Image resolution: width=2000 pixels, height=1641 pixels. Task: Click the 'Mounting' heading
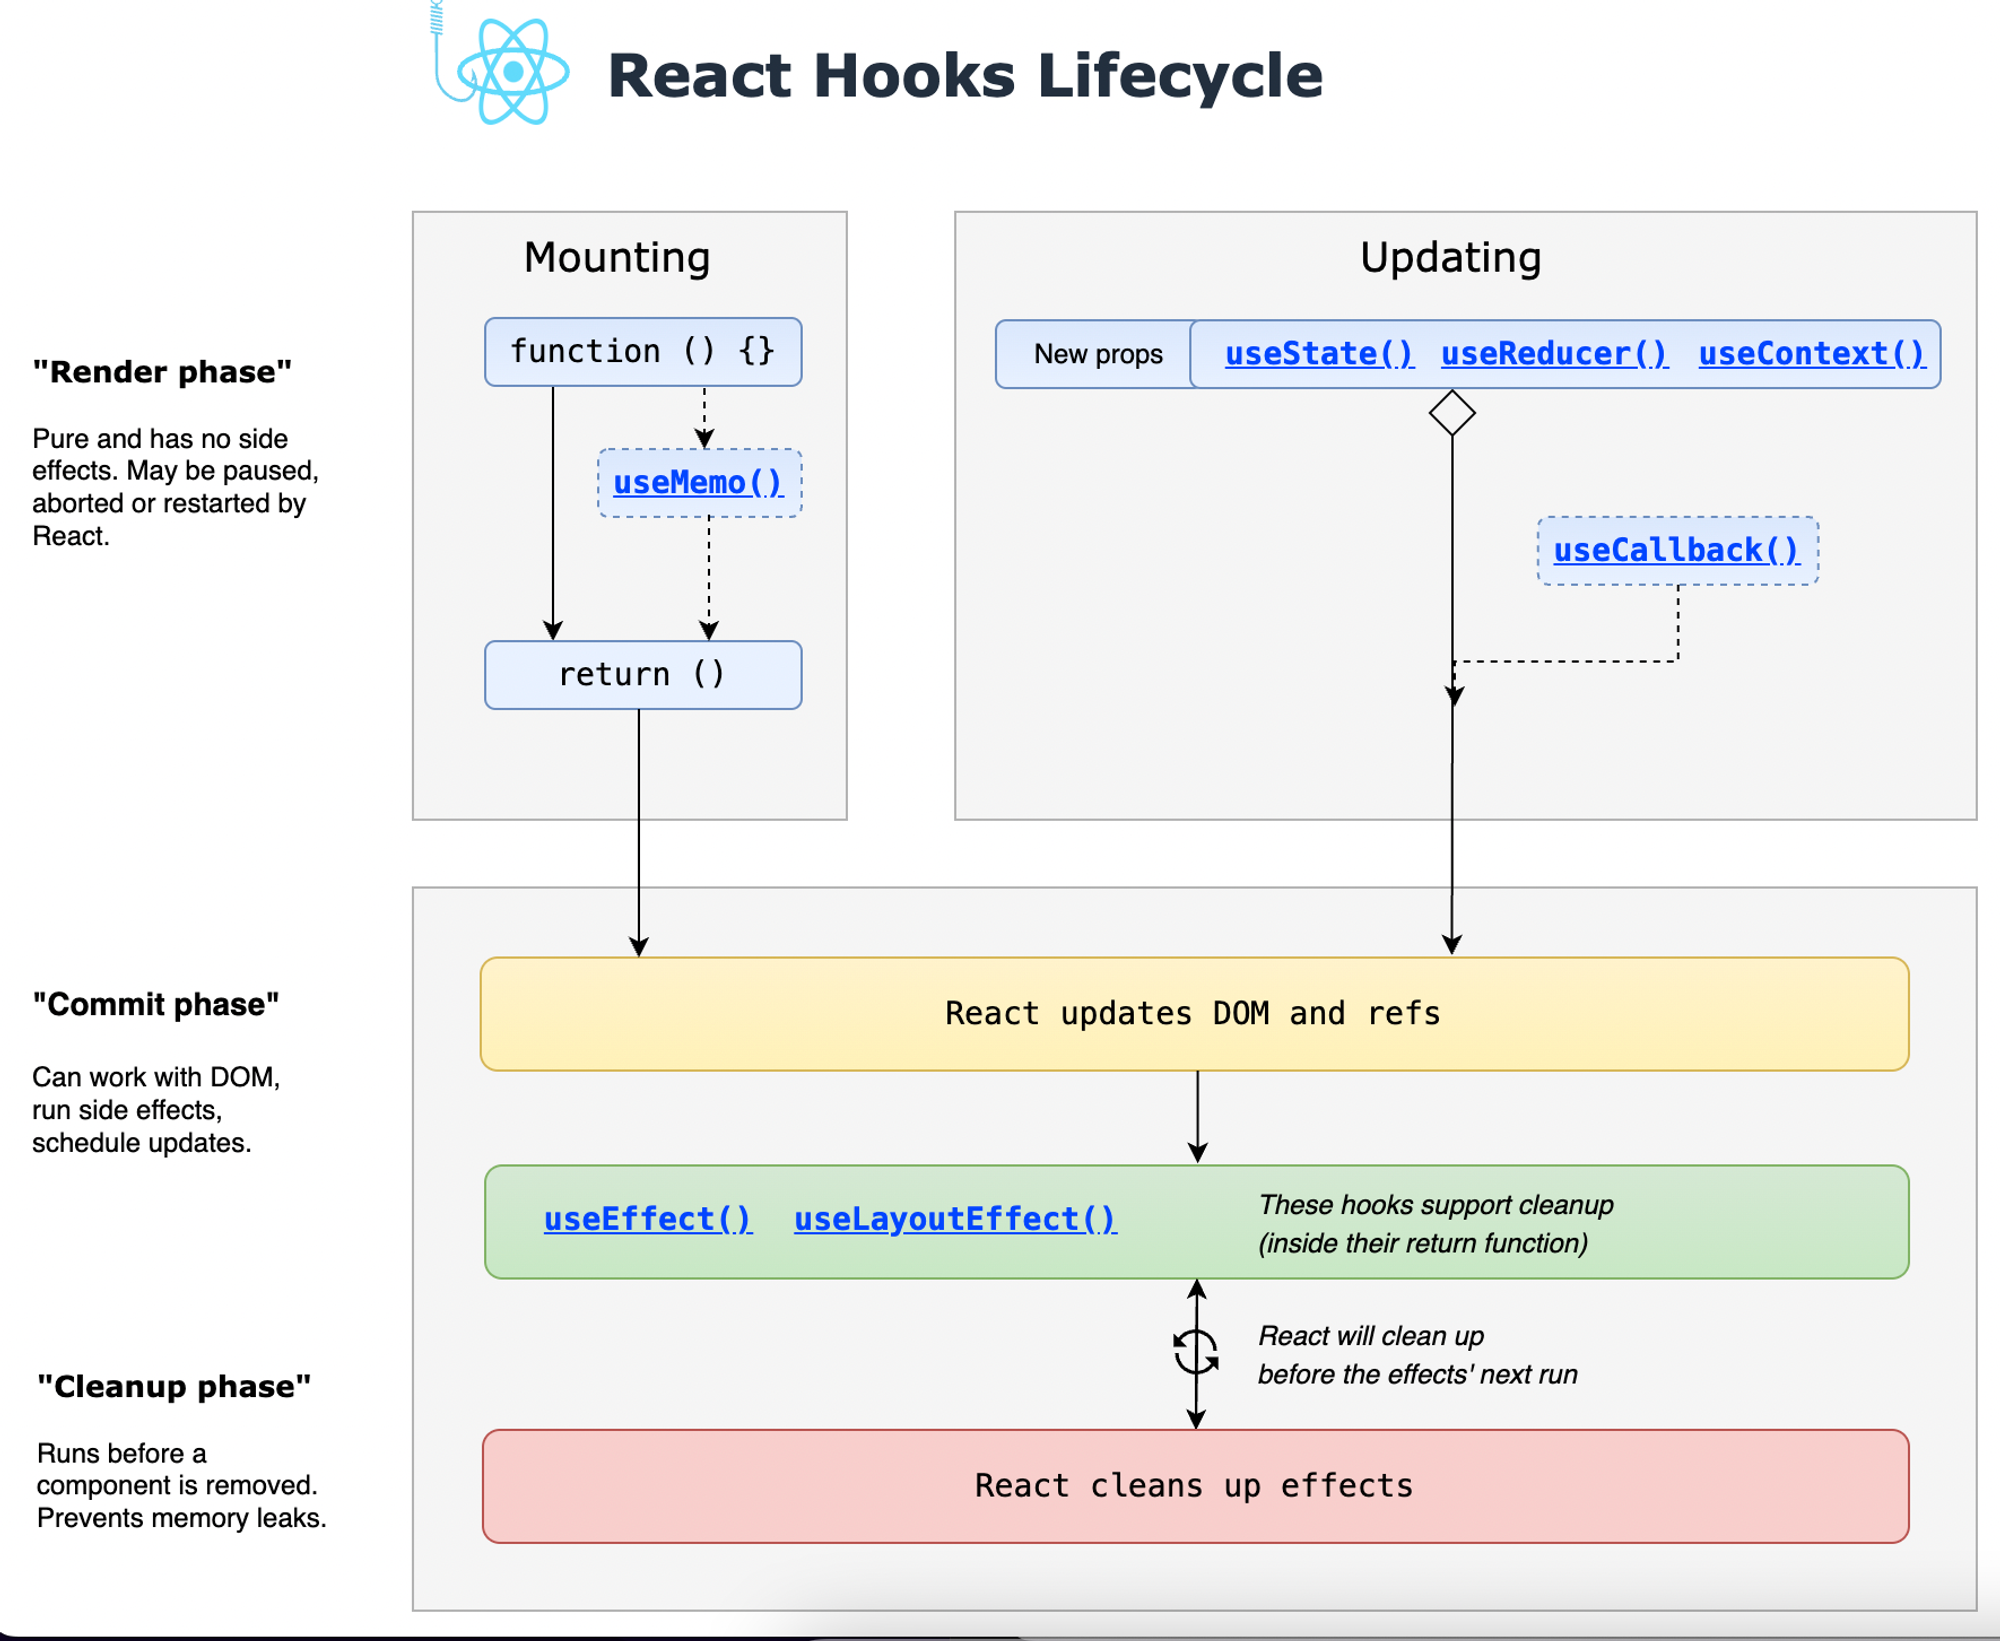[x=617, y=258]
